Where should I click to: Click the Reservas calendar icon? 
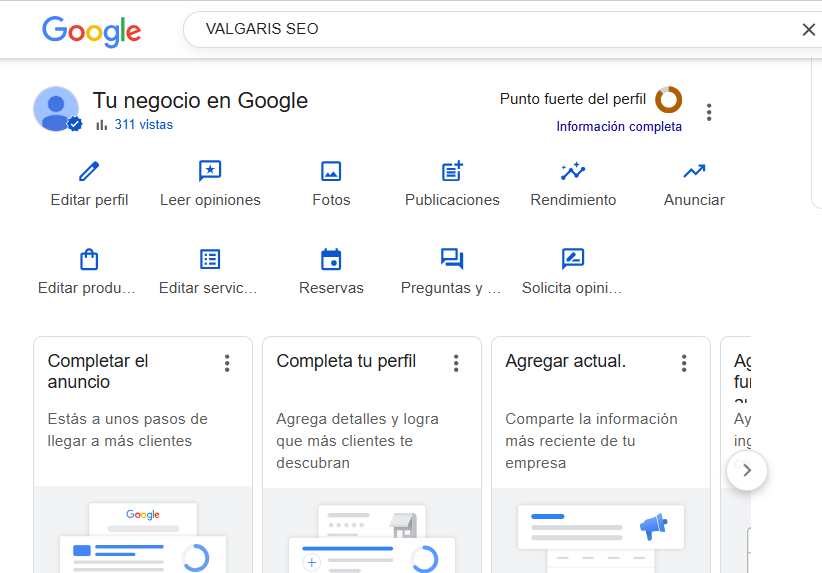pyautogui.click(x=331, y=259)
